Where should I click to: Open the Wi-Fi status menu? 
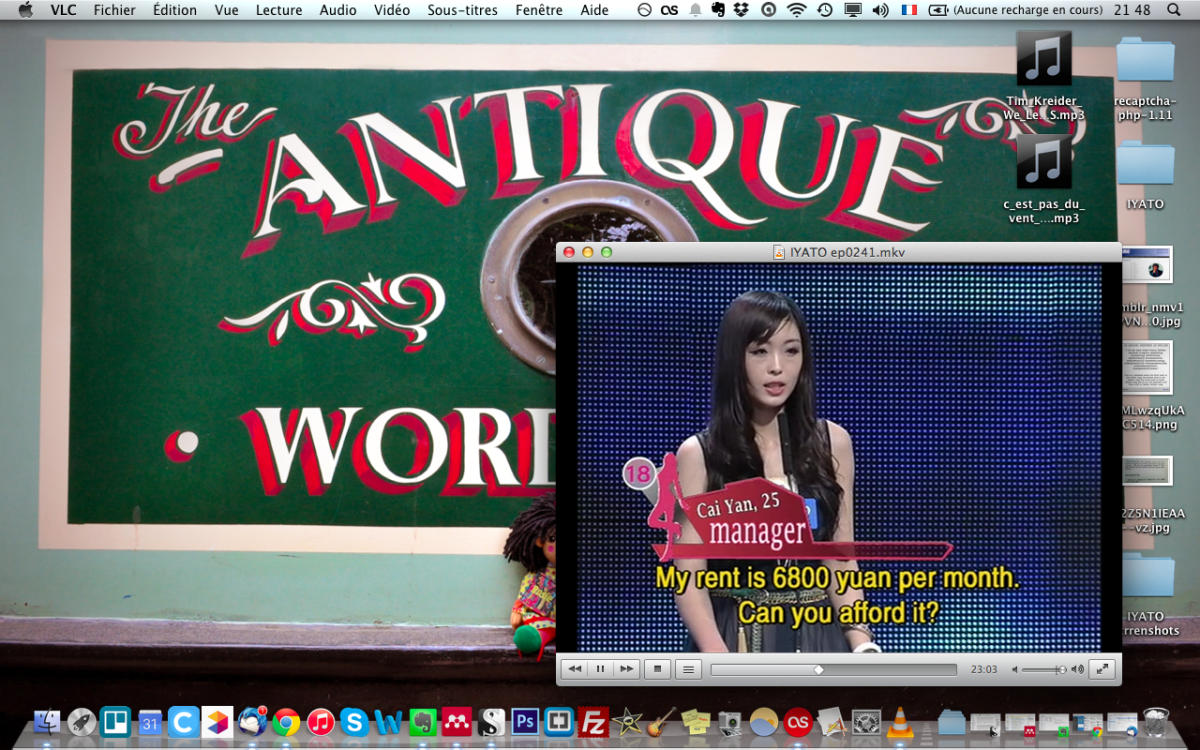click(x=796, y=10)
